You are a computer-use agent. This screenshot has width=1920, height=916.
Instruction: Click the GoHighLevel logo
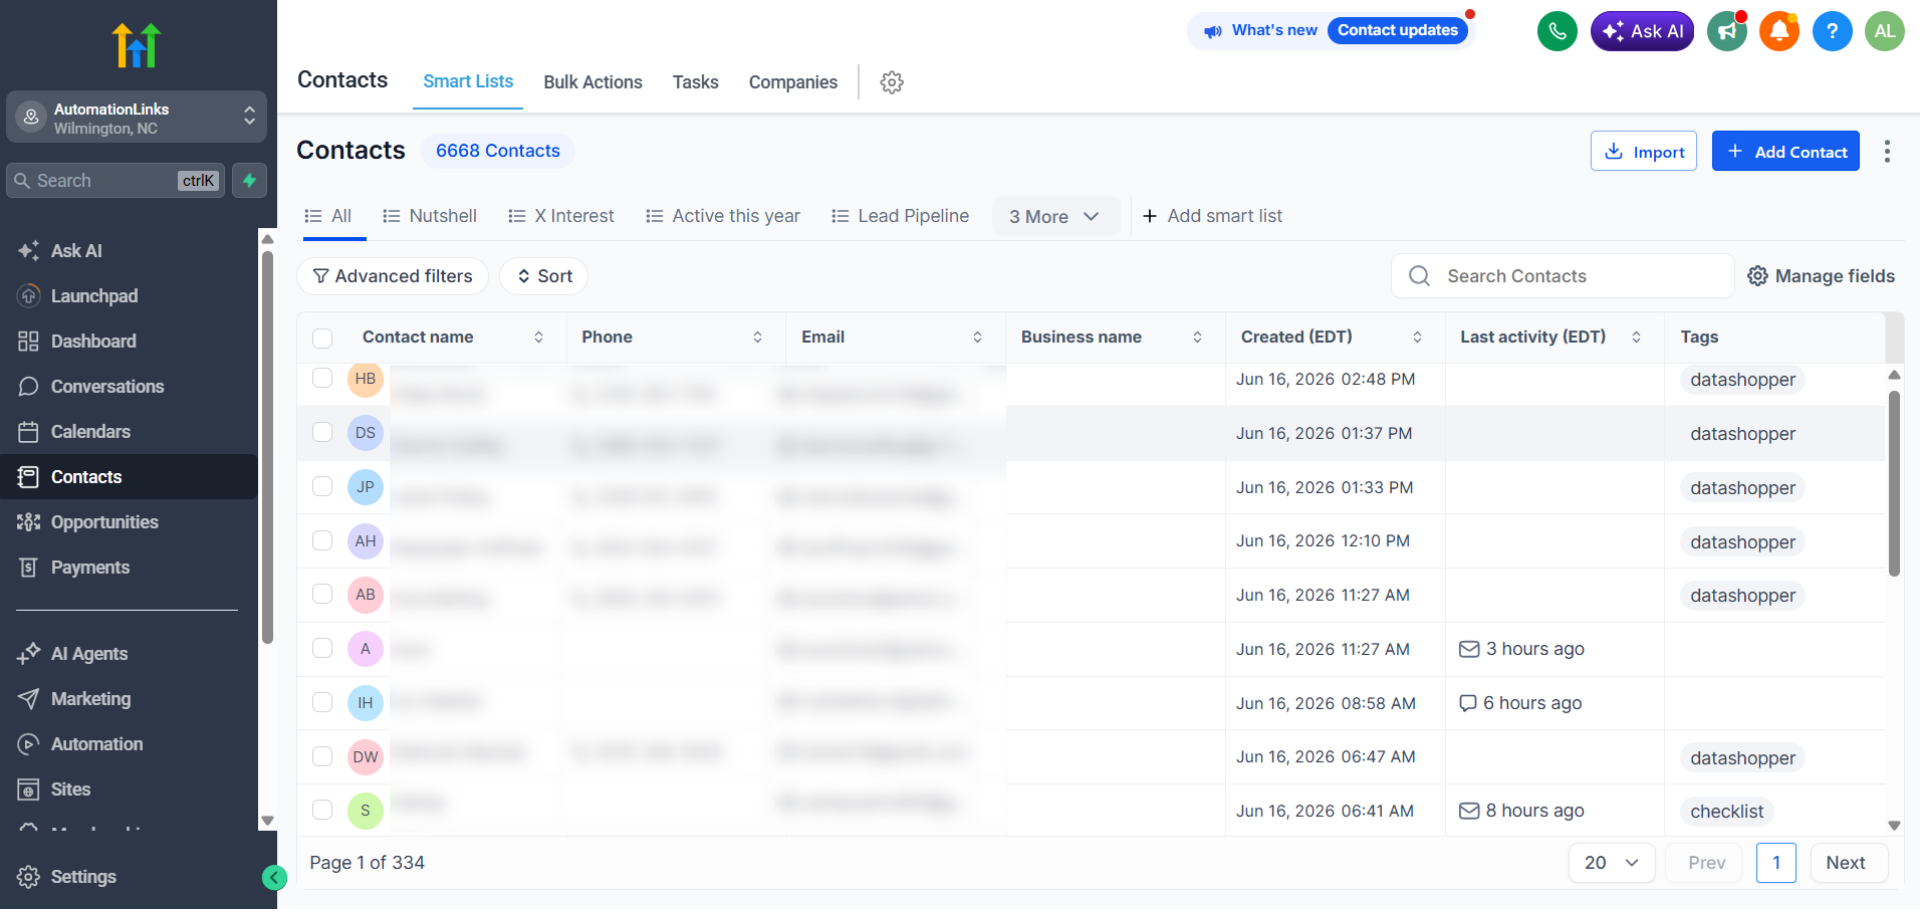click(x=137, y=45)
